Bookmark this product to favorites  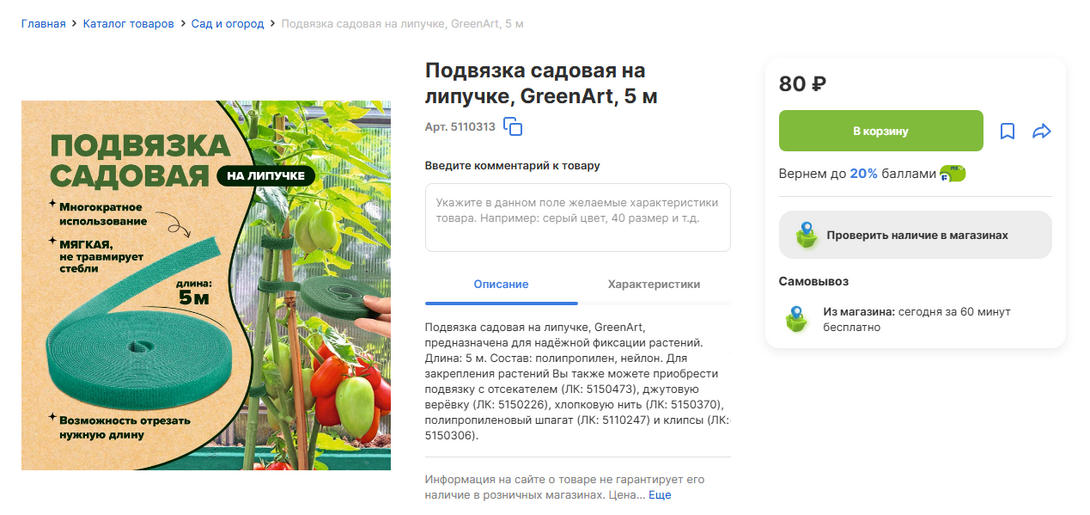[1007, 131]
